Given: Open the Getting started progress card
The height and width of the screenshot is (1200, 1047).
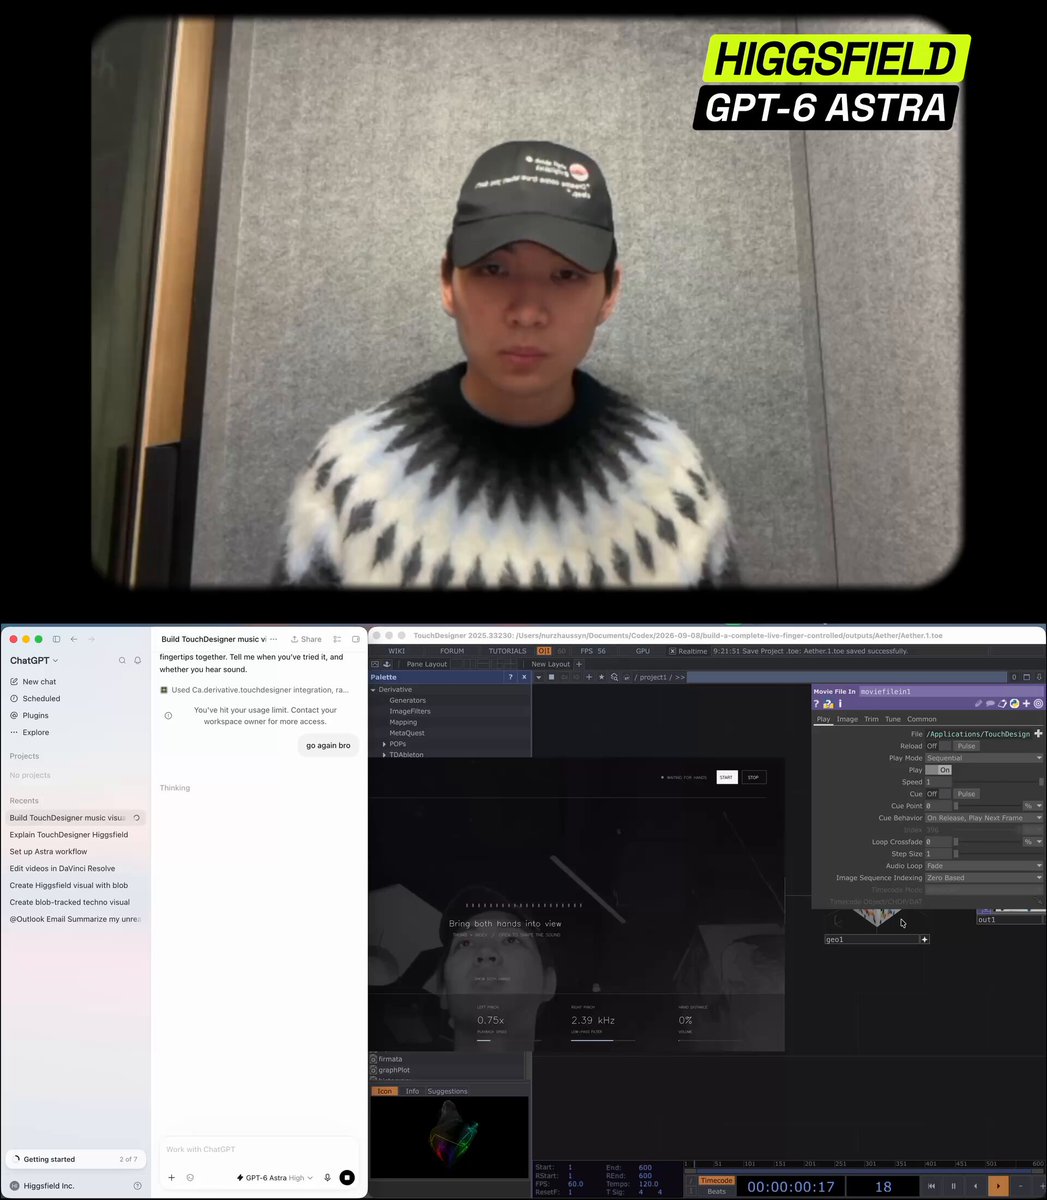Looking at the screenshot, I should pyautogui.click(x=75, y=1159).
